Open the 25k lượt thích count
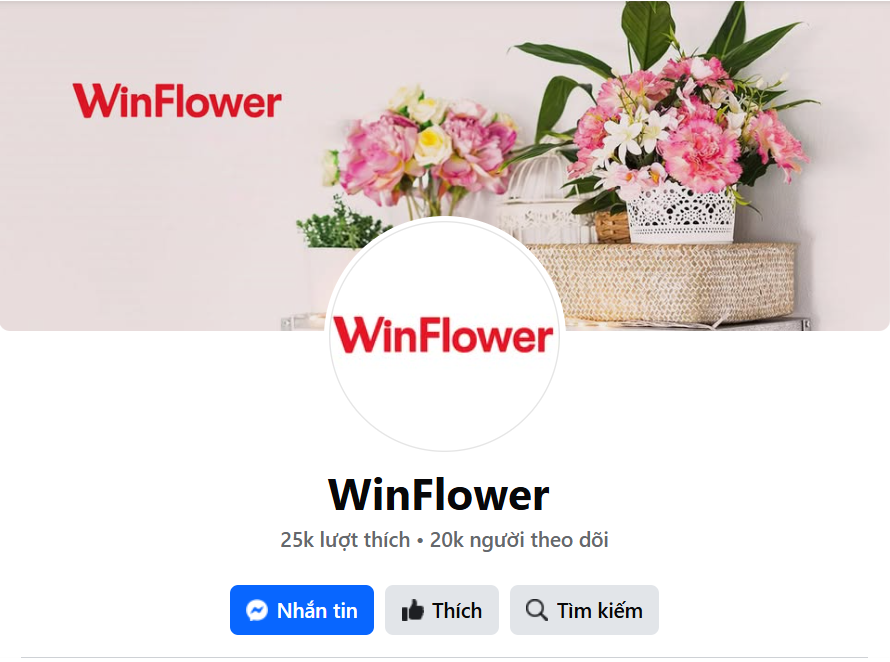 (x=345, y=539)
